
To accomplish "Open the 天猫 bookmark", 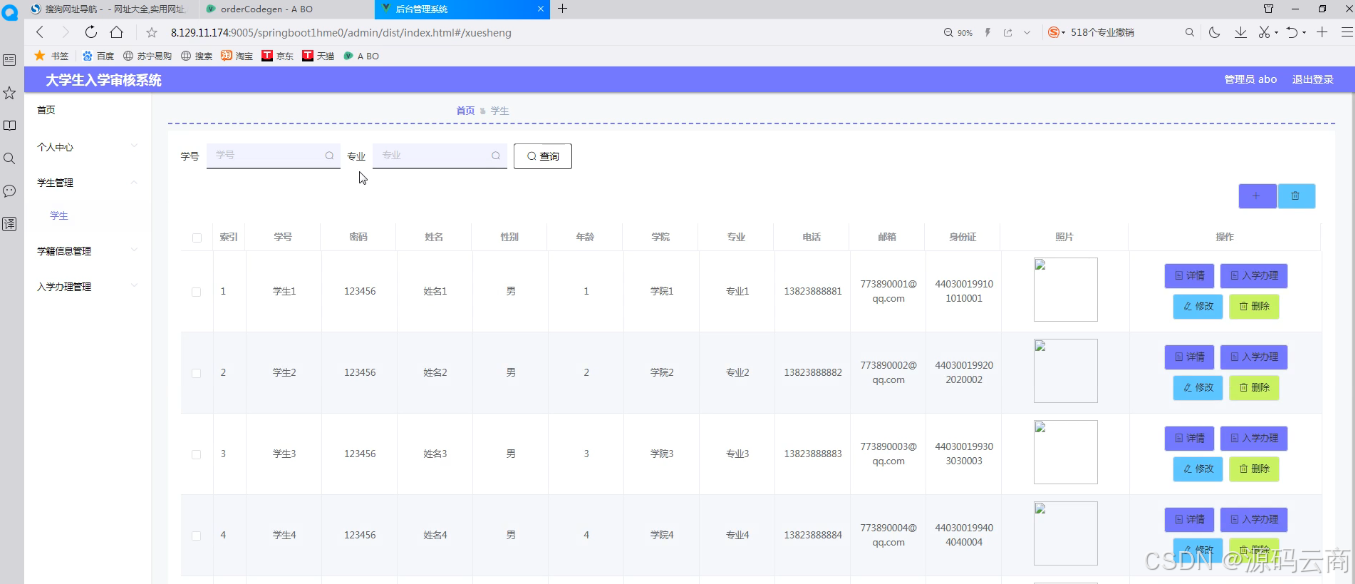I will pos(318,56).
